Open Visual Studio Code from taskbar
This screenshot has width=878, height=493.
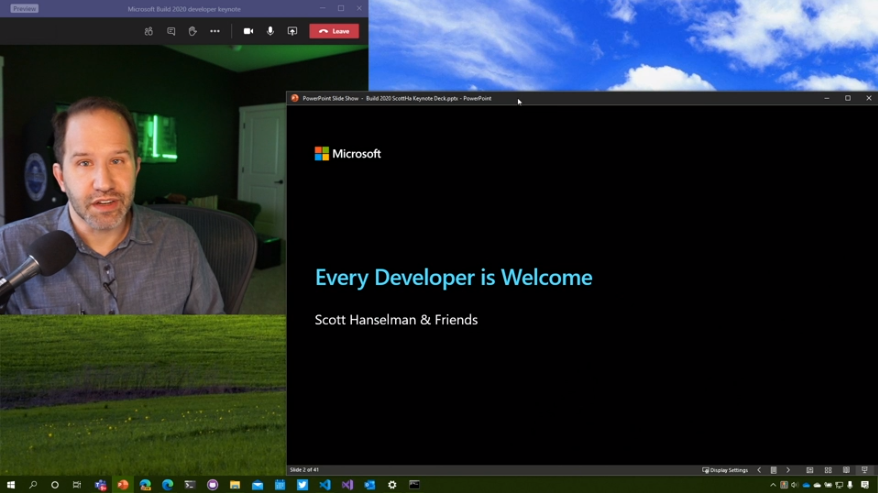[x=325, y=485]
